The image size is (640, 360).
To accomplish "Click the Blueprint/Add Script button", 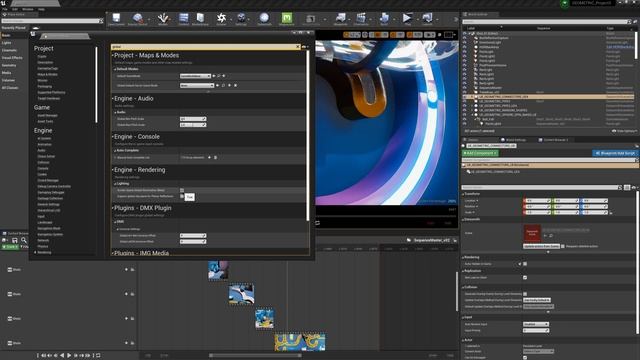I will [x=615, y=153].
